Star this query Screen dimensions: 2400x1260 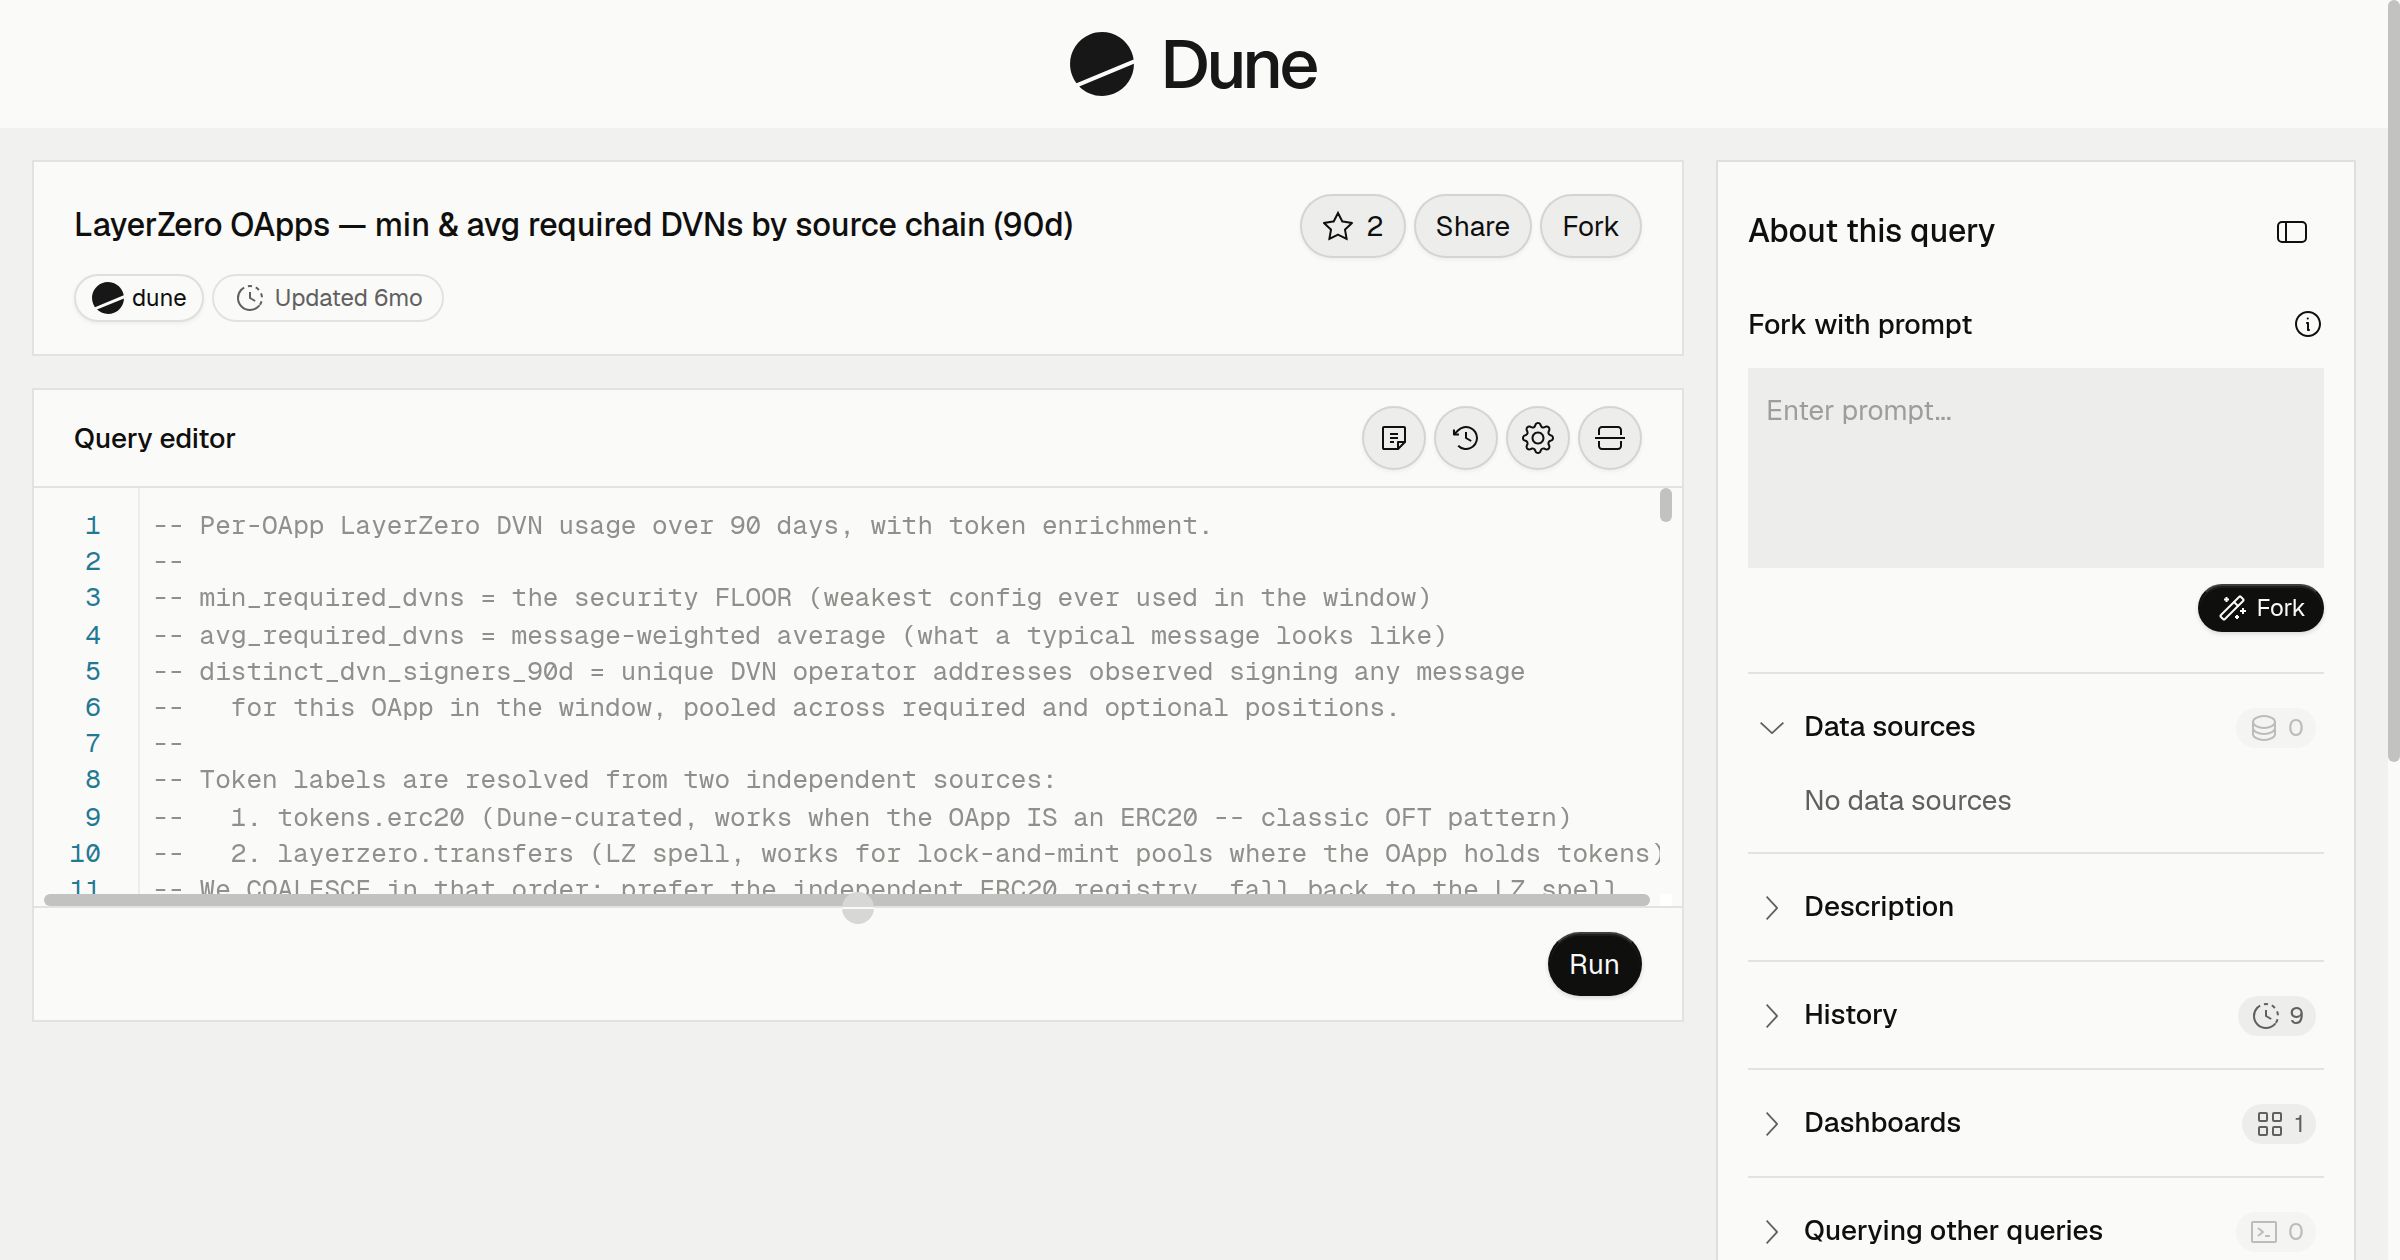point(1353,226)
